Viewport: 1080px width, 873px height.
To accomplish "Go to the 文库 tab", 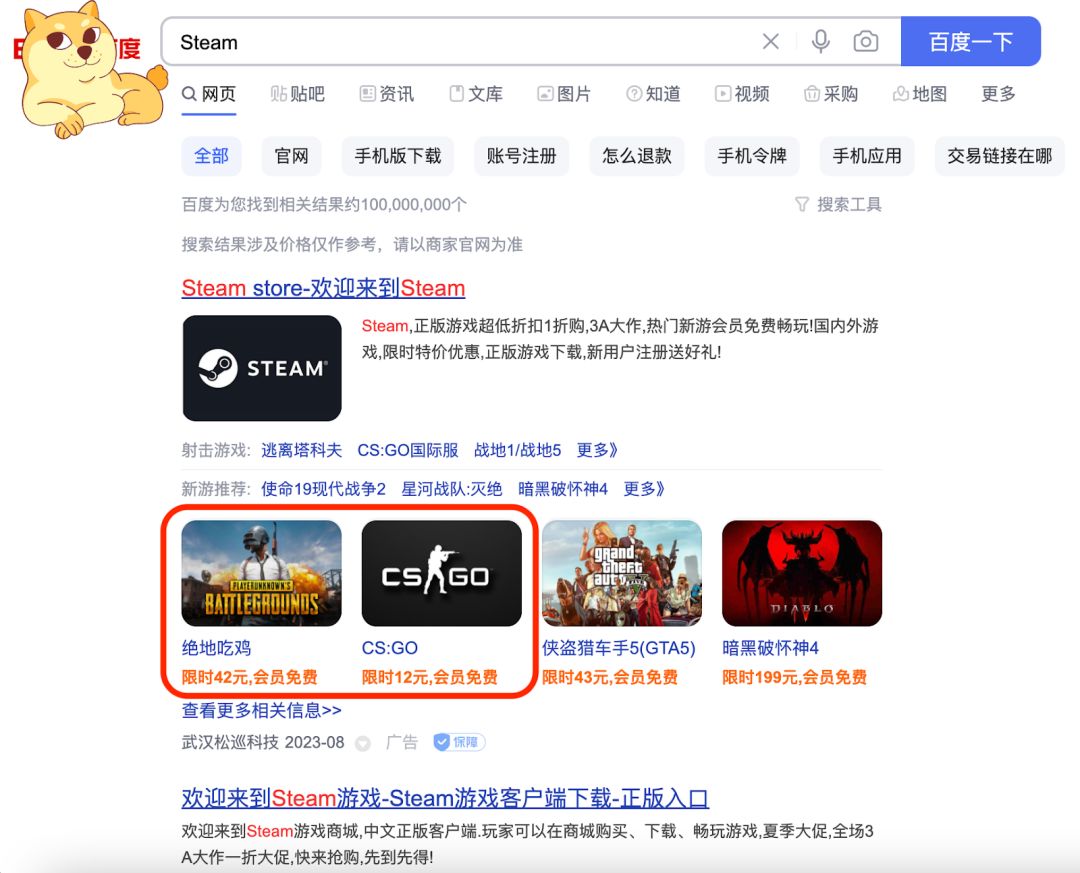I will click(x=476, y=94).
